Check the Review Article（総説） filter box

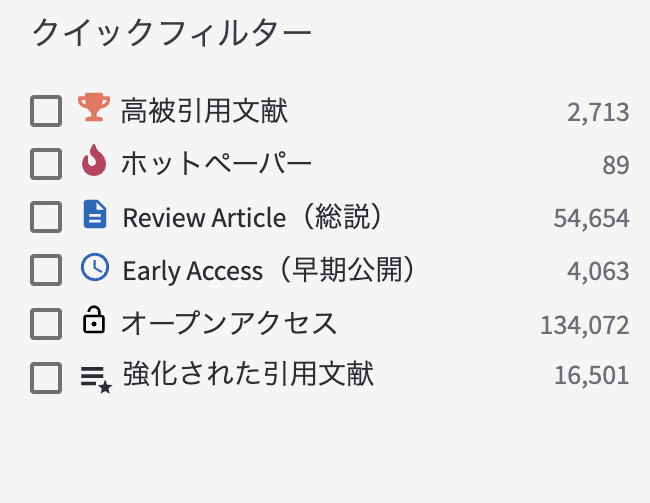[x=46, y=216]
